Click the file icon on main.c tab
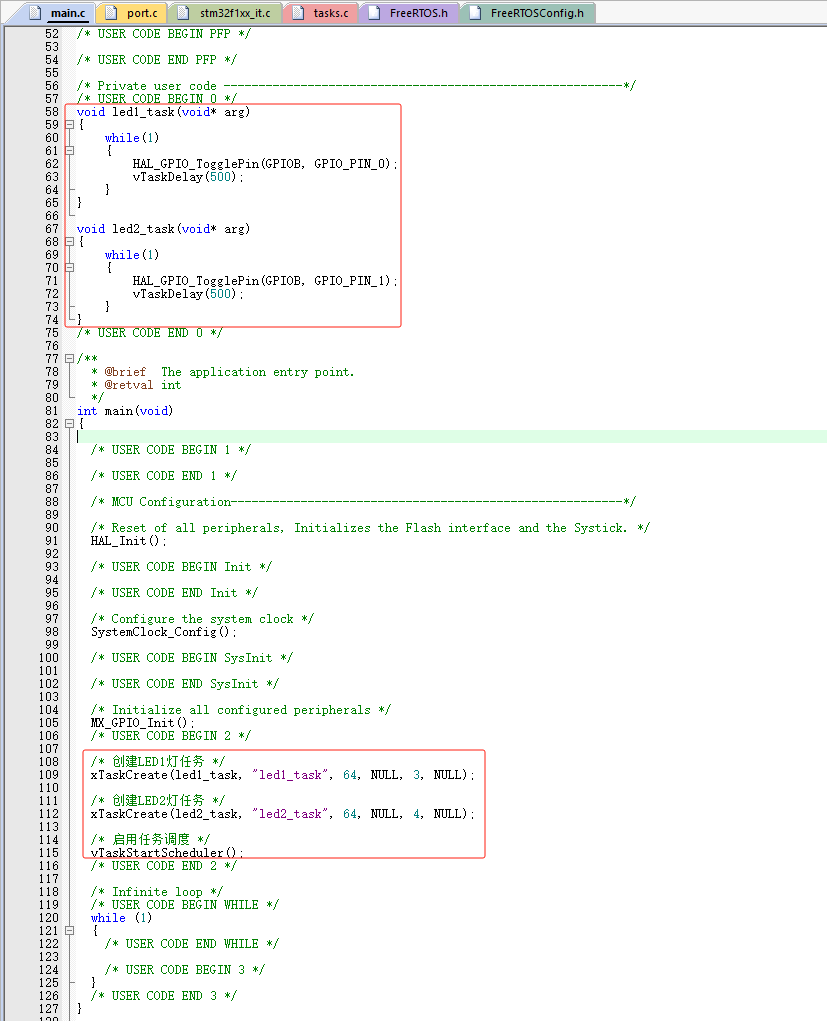The image size is (827, 1021). click(x=36, y=13)
